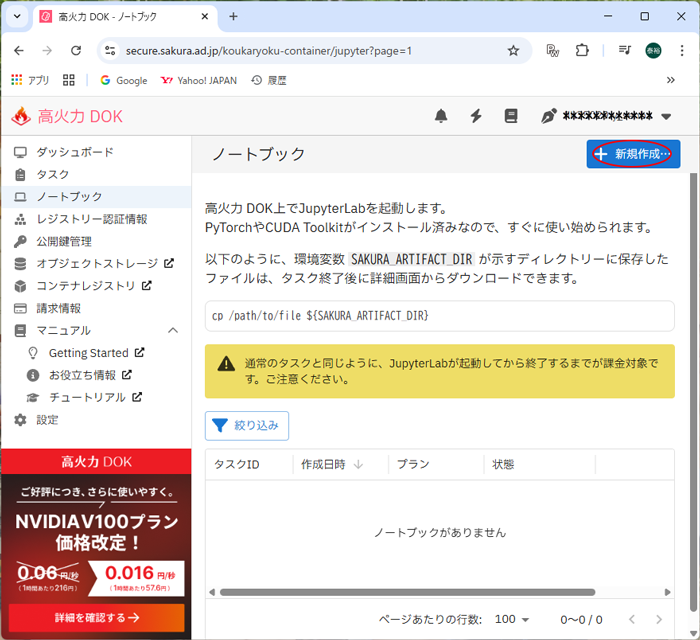This screenshot has height=640, width=700.
Task: View site information icon in address bar
Action: click(110, 50)
